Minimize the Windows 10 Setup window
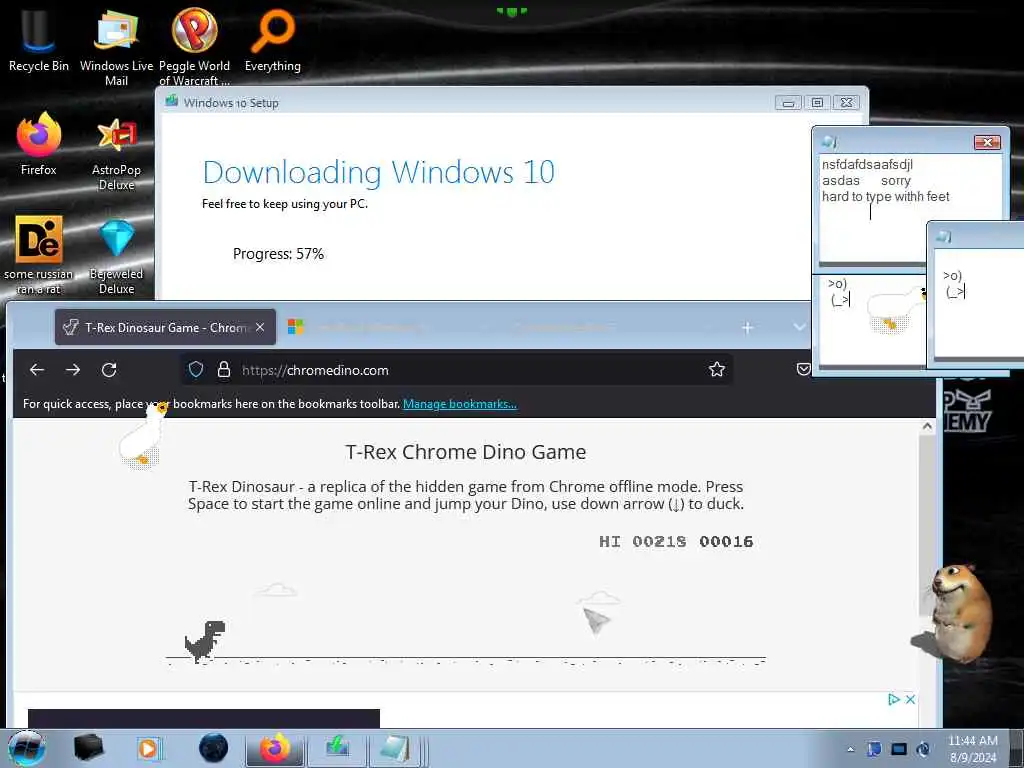Image resolution: width=1024 pixels, height=768 pixels. [x=788, y=103]
